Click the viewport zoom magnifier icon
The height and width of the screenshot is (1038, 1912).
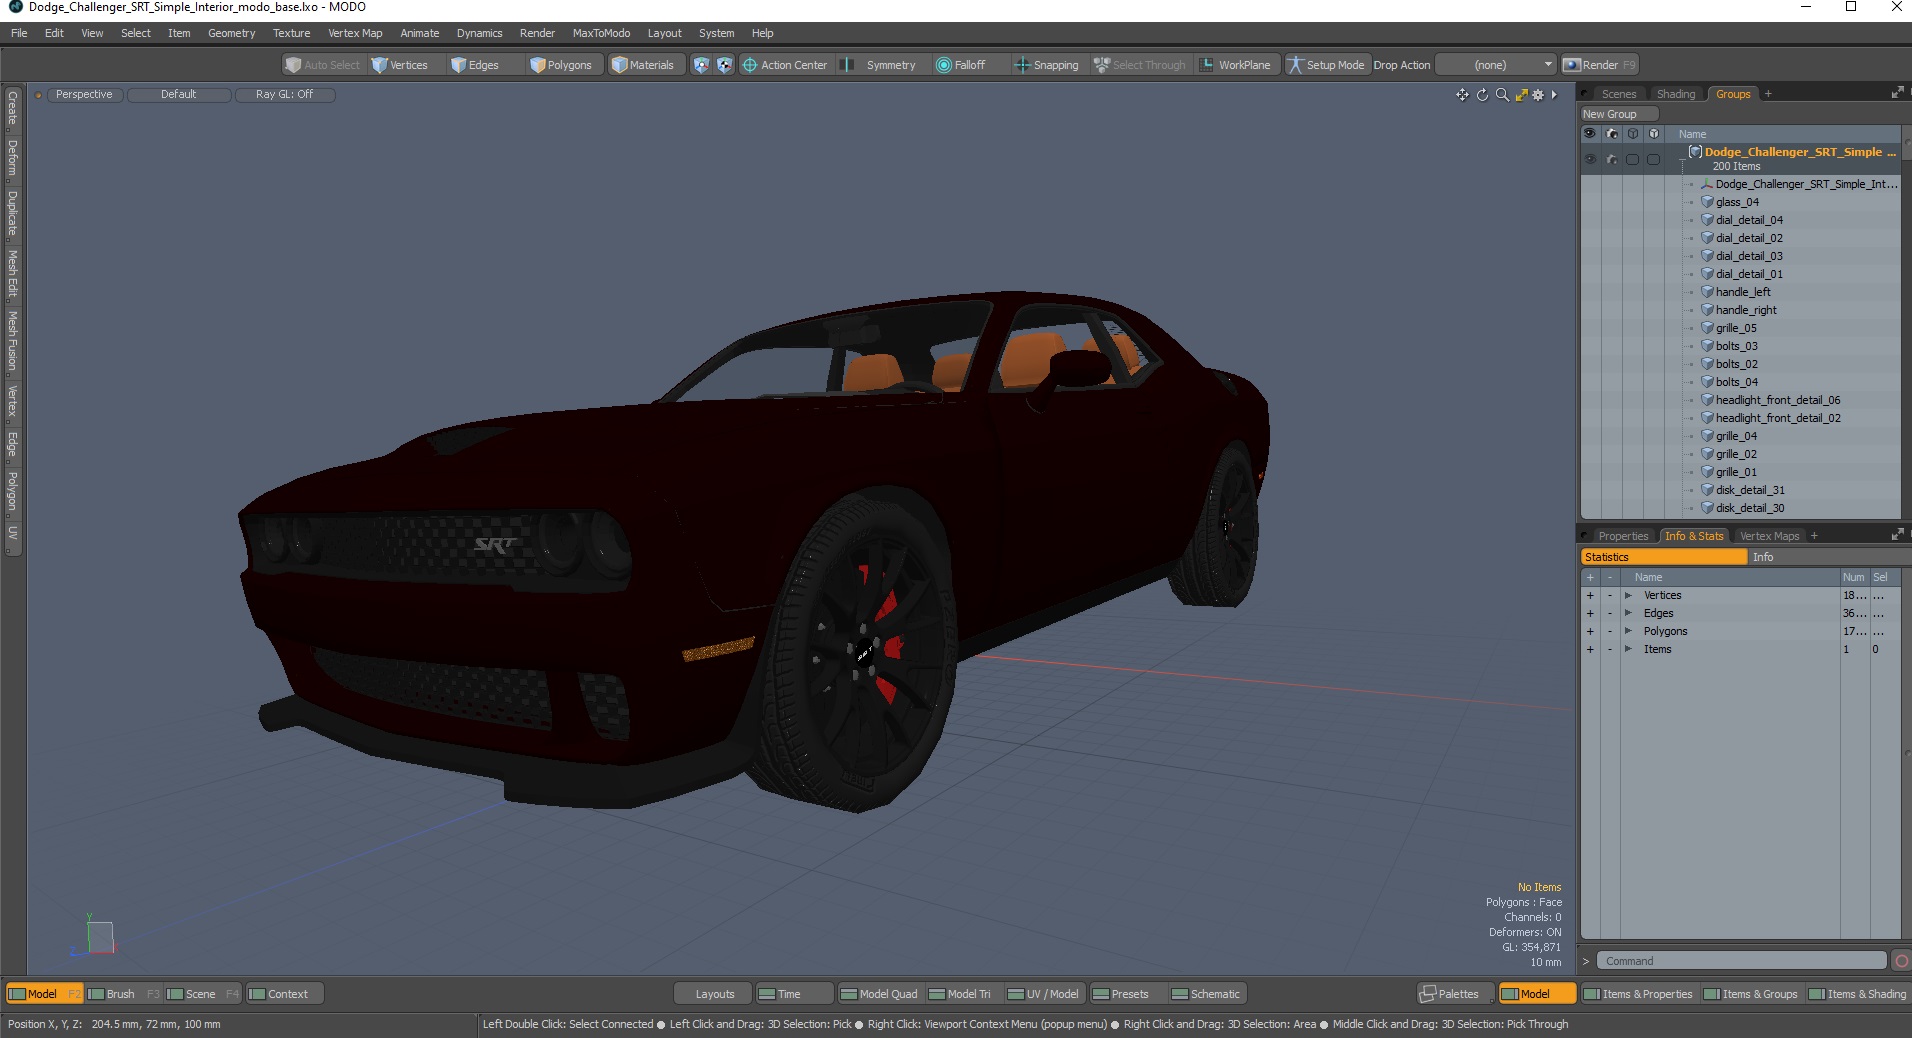(1502, 95)
